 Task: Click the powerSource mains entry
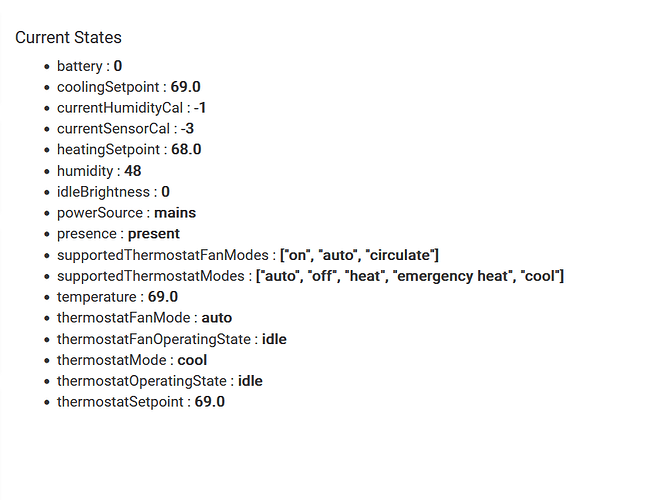click(126, 213)
